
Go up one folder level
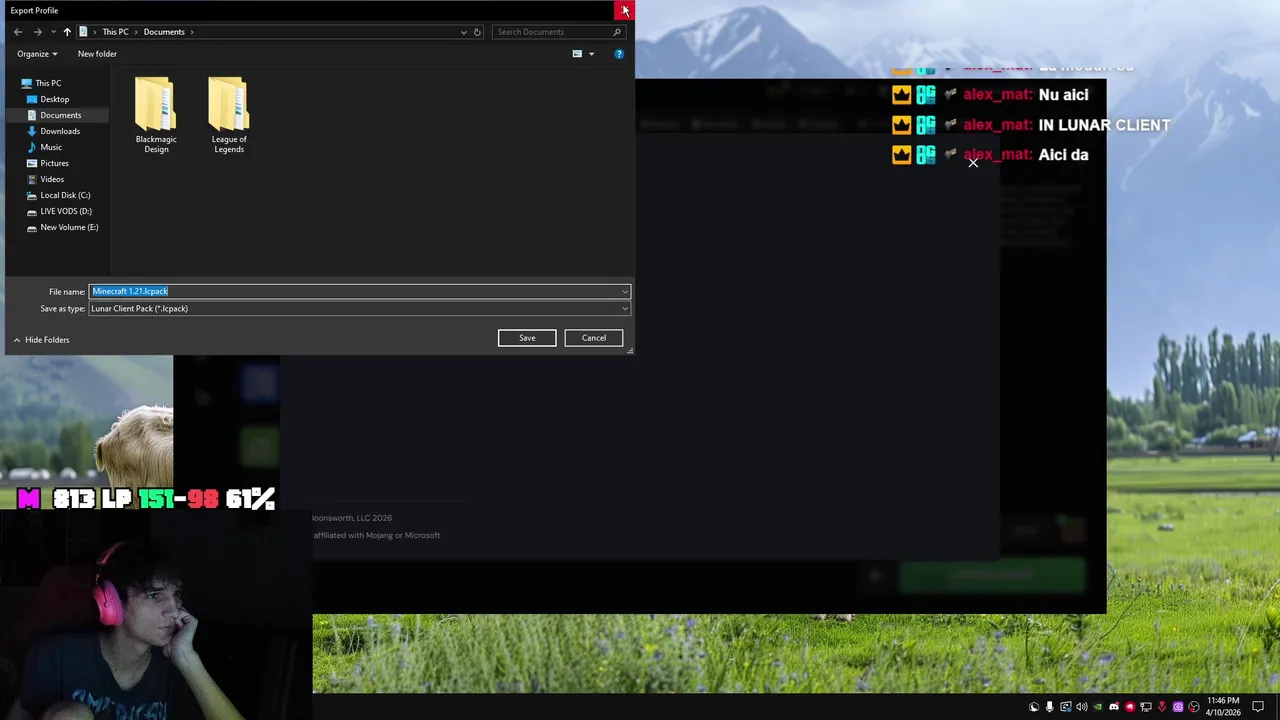point(67,32)
